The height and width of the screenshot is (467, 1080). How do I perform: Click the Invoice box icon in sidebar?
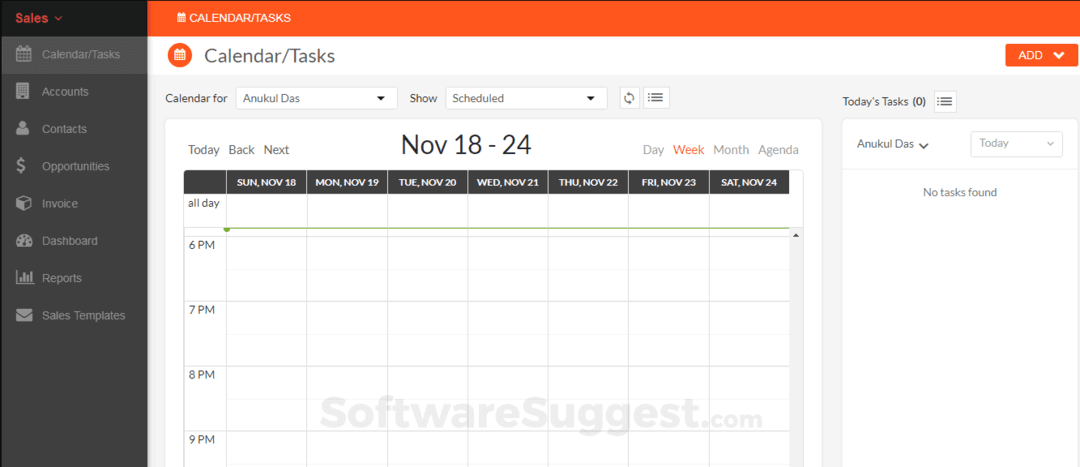click(x=23, y=203)
